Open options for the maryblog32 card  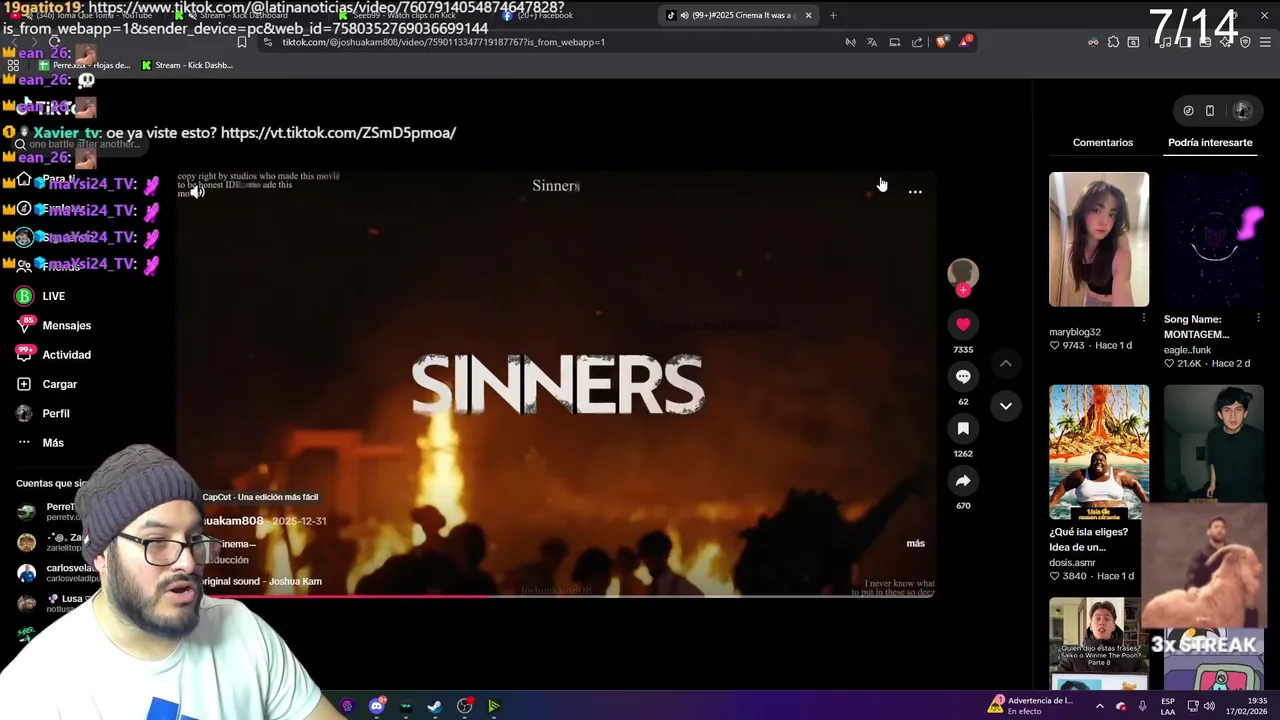click(1144, 318)
